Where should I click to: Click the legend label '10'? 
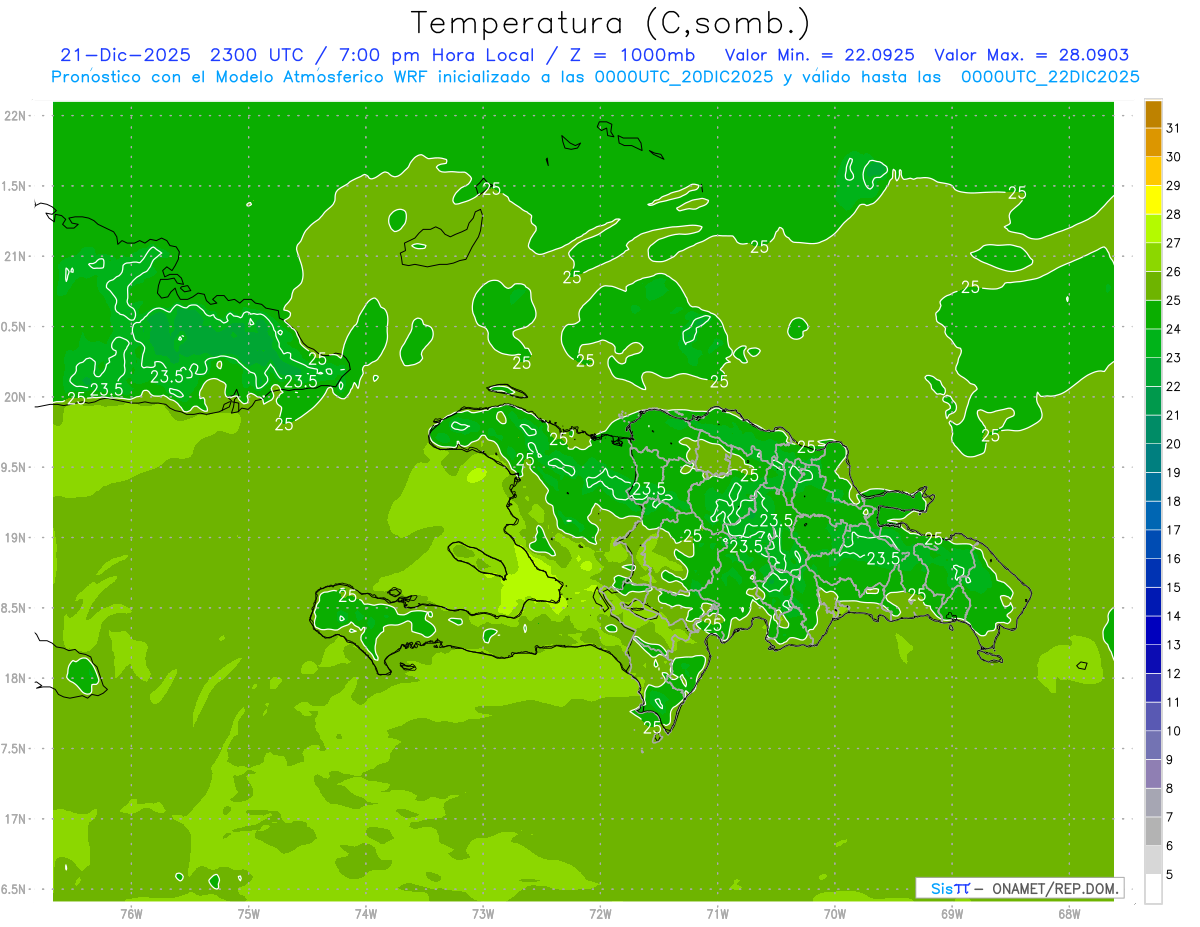coord(1173,731)
